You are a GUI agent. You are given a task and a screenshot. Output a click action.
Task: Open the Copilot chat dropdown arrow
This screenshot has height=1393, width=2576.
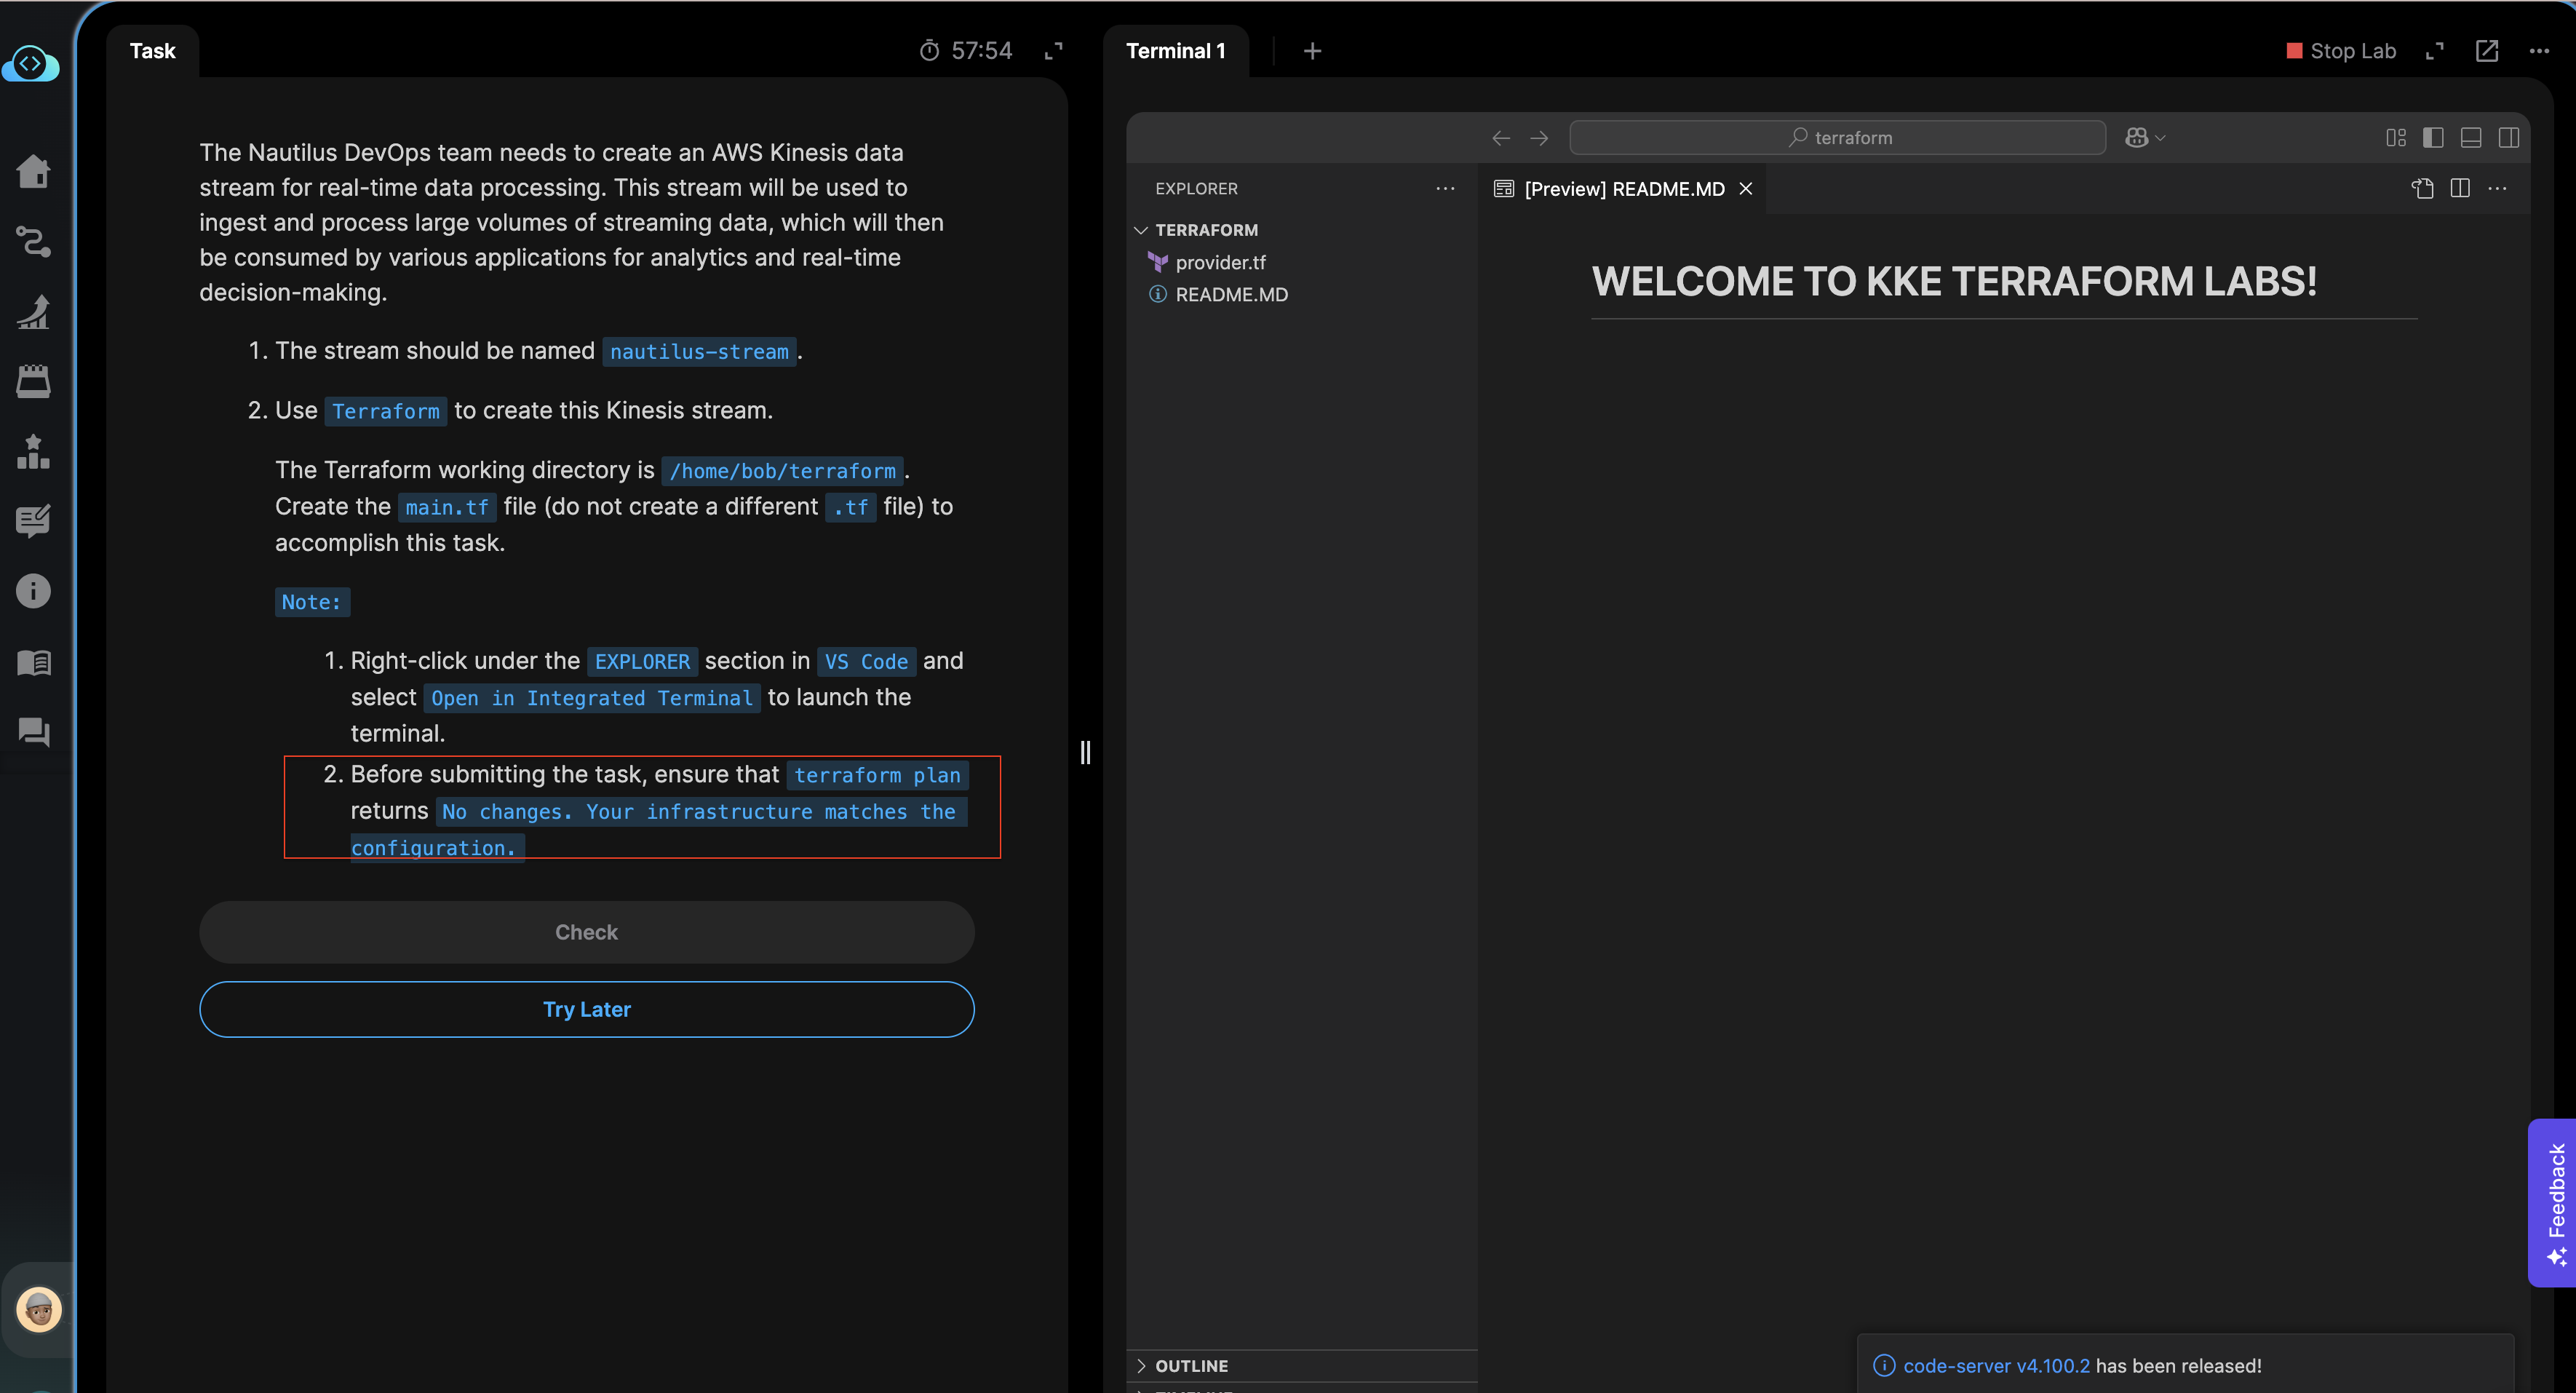click(2161, 138)
